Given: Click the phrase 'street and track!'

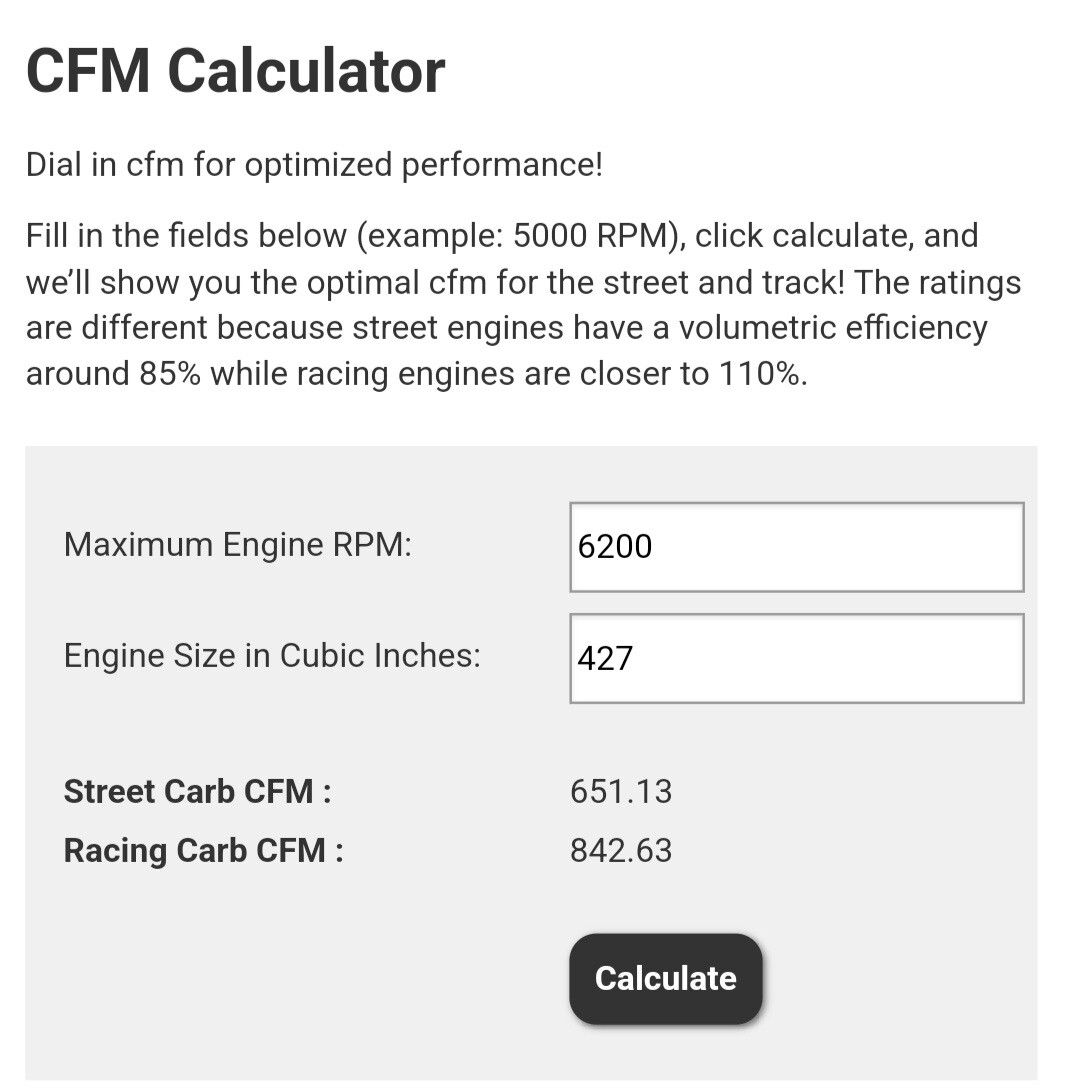Looking at the screenshot, I should coord(724,283).
